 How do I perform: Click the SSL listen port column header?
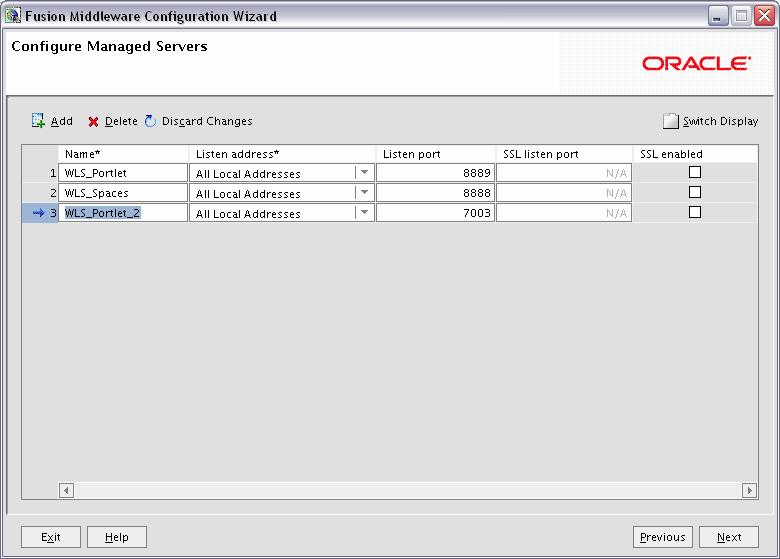(x=564, y=154)
